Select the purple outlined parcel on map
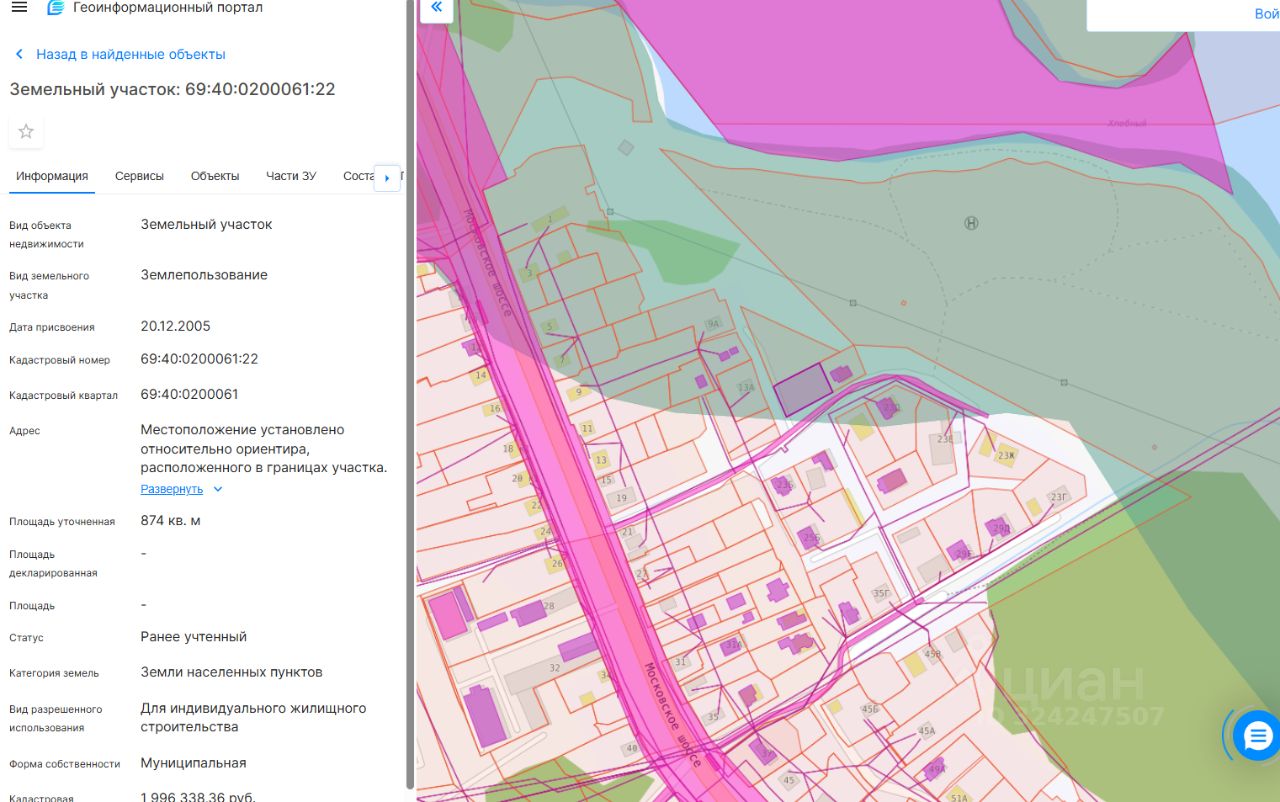The image size is (1280, 802). [x=802, y=390]
